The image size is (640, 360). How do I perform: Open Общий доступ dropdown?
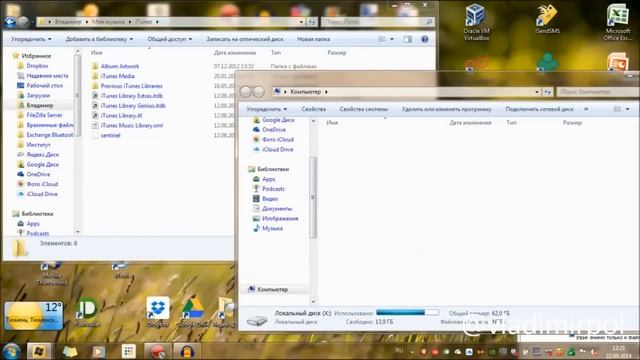click(169, 39)
